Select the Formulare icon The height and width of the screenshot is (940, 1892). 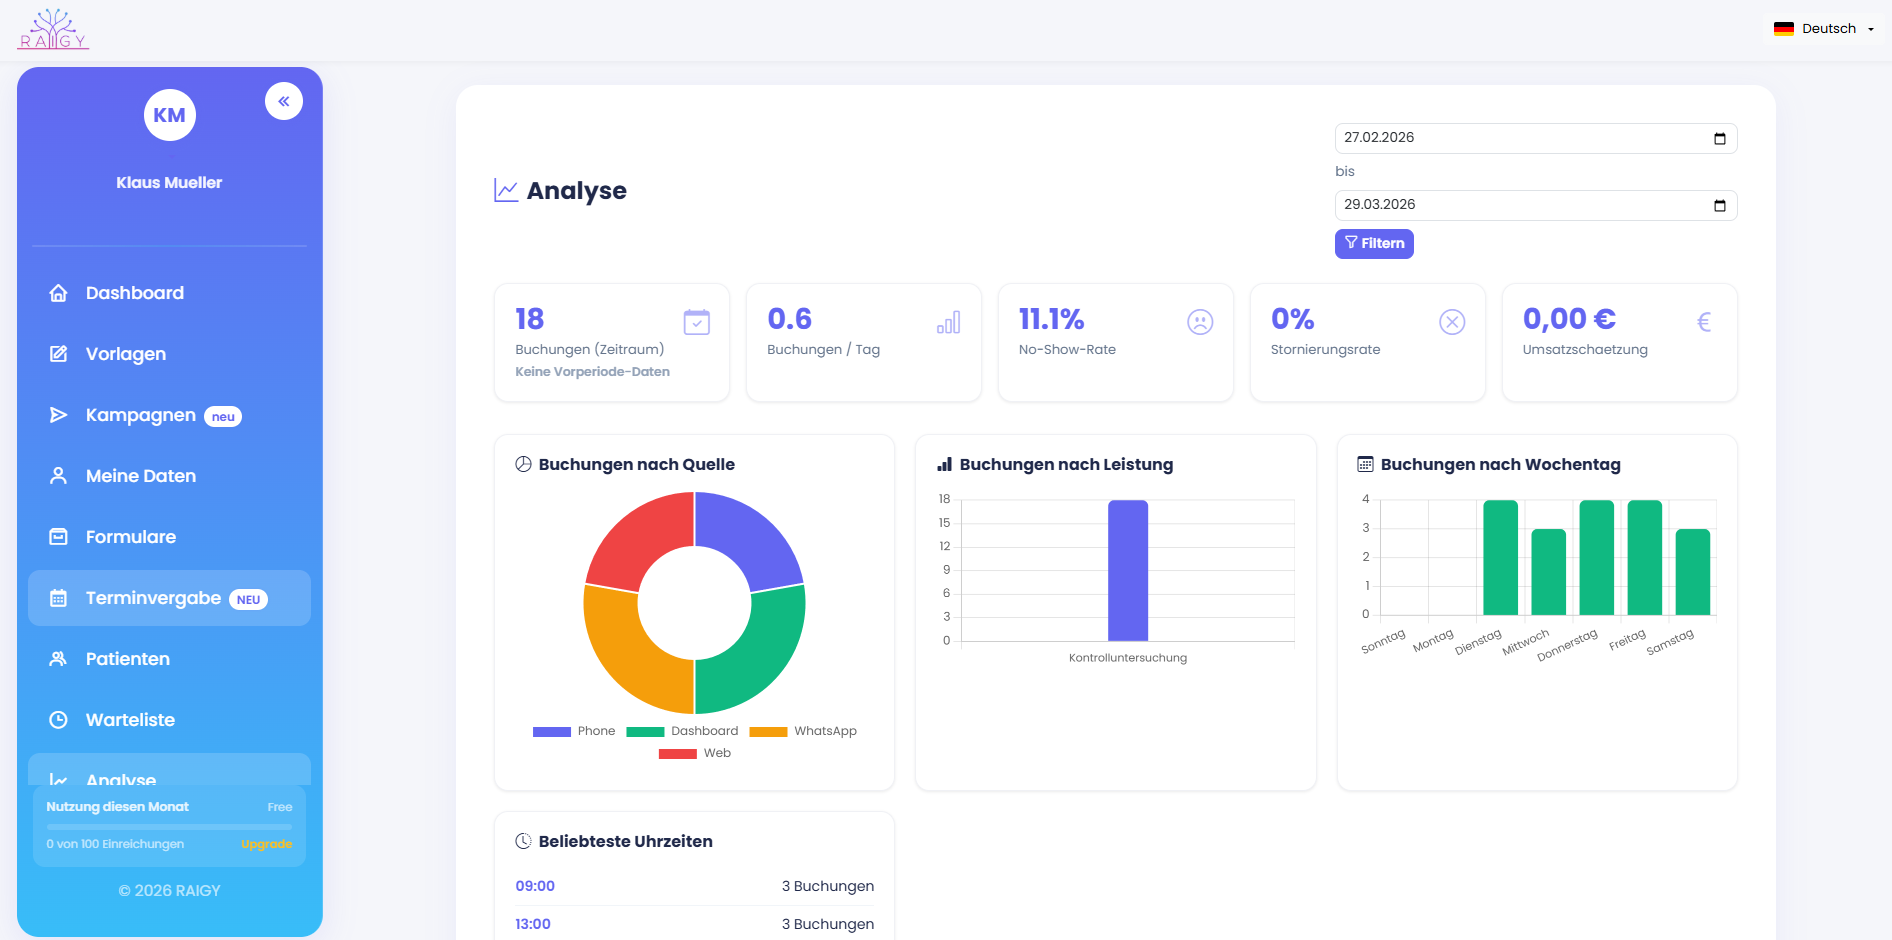click(58, 536)
